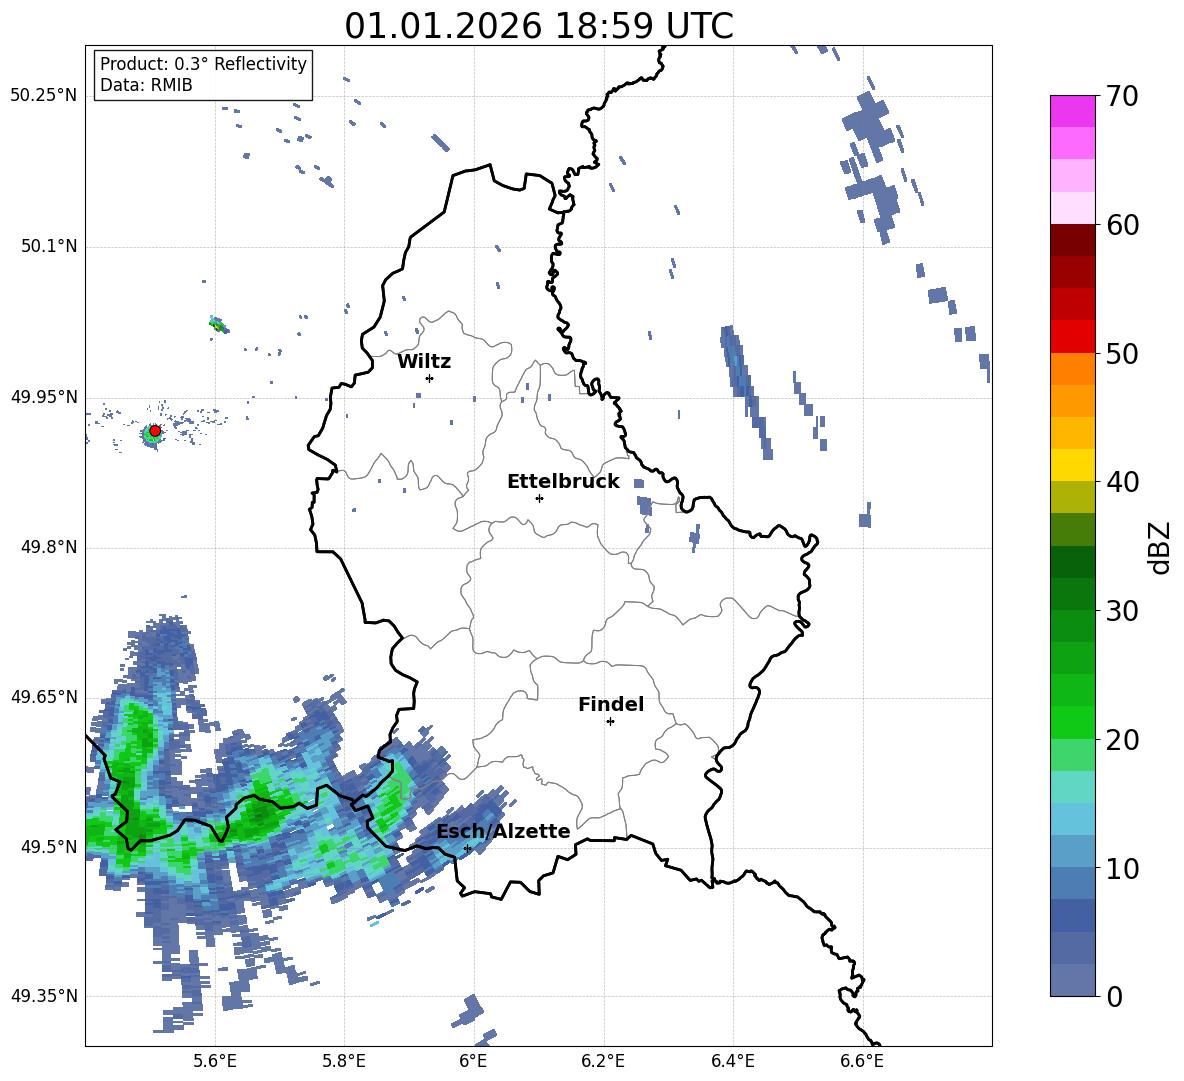
Task: Click the dBZ colorbar axis label
Action: pos(1161,547)
